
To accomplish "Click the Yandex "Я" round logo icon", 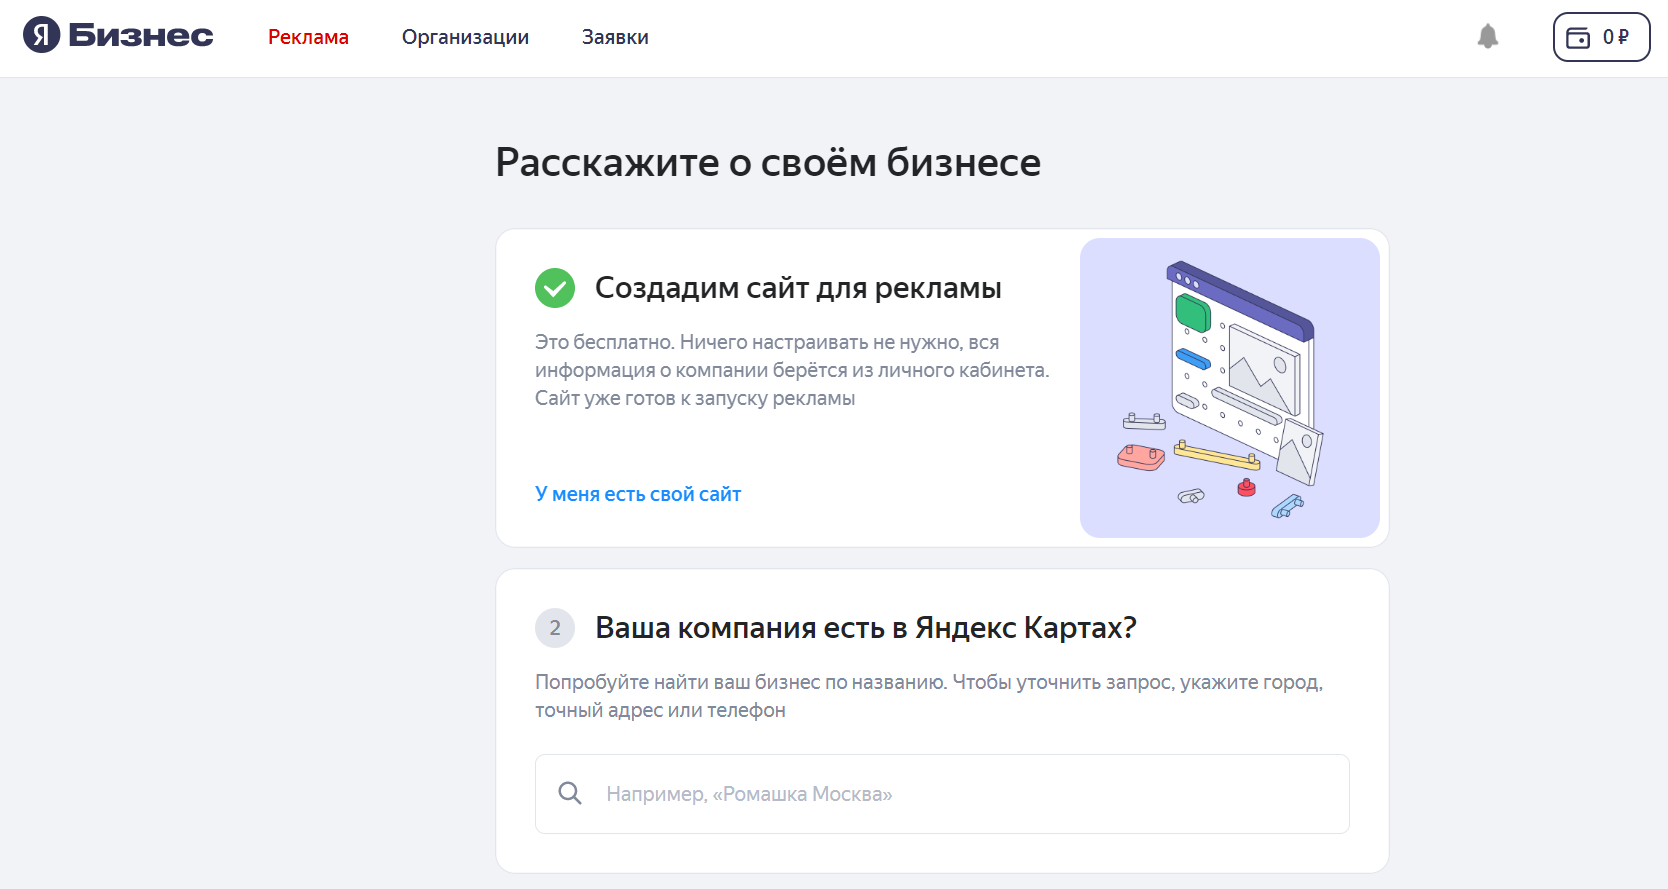I will tap(41, 35).
